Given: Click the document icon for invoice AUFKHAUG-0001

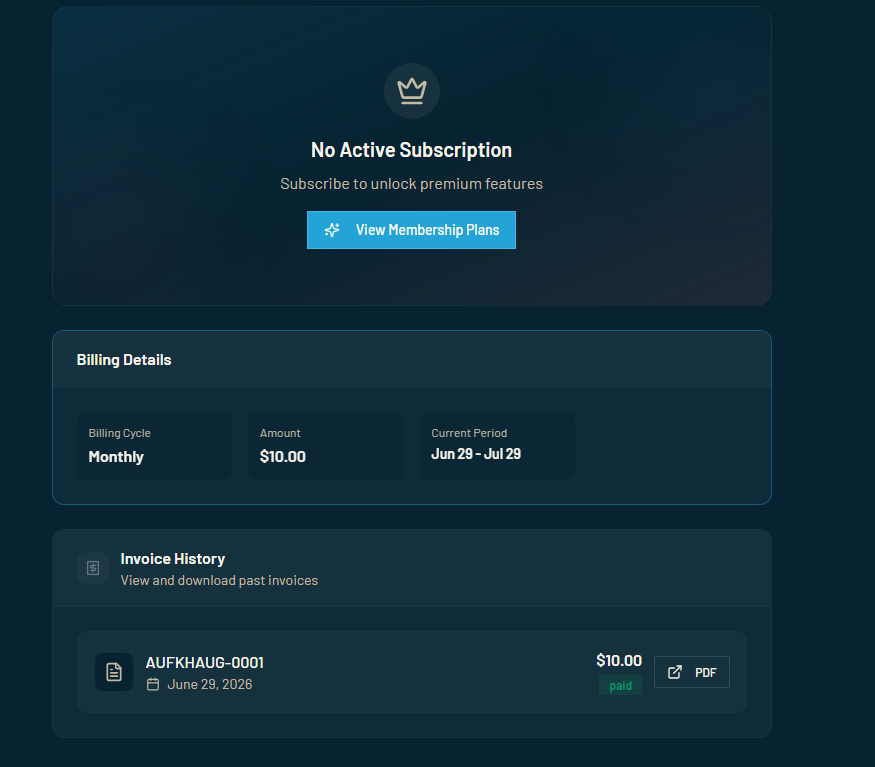Looking at the screenshot, I should coord(114,672).
